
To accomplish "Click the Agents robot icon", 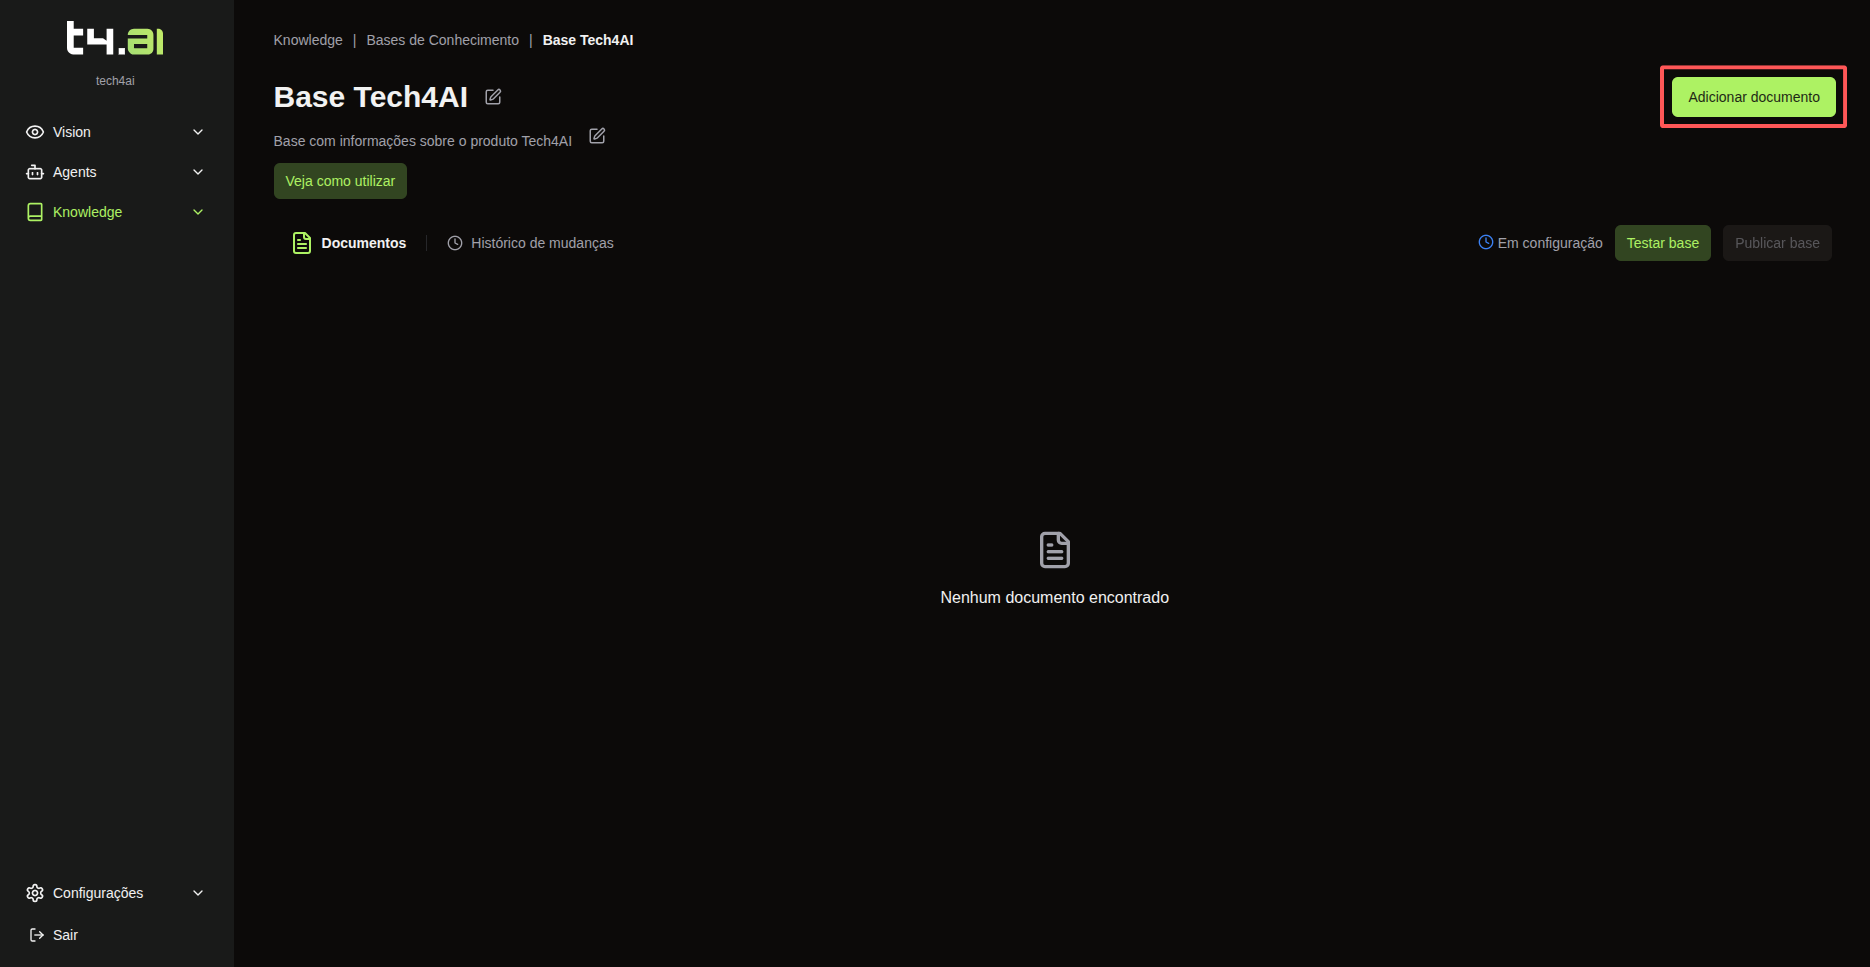I will (x=35, y=172).
